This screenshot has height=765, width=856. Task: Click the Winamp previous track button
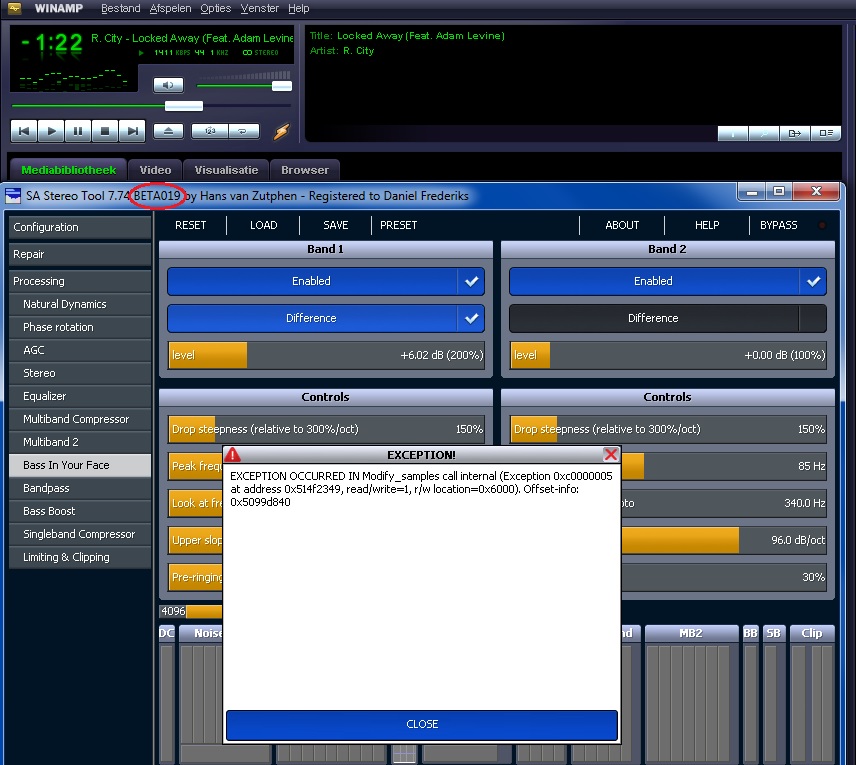(24, 131)
